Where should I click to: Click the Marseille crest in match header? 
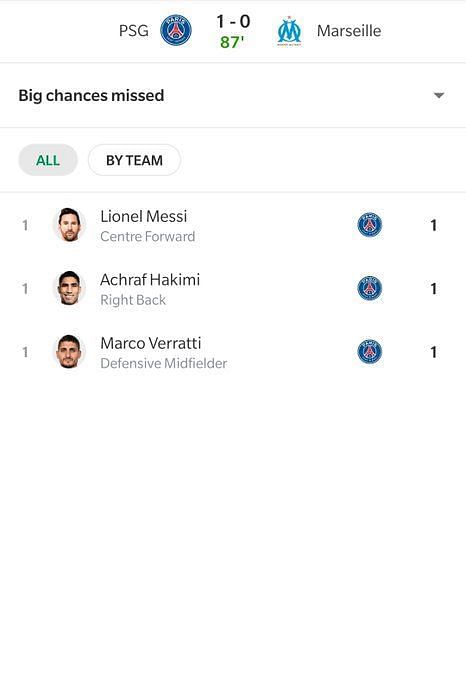click(x=289, y=31)
